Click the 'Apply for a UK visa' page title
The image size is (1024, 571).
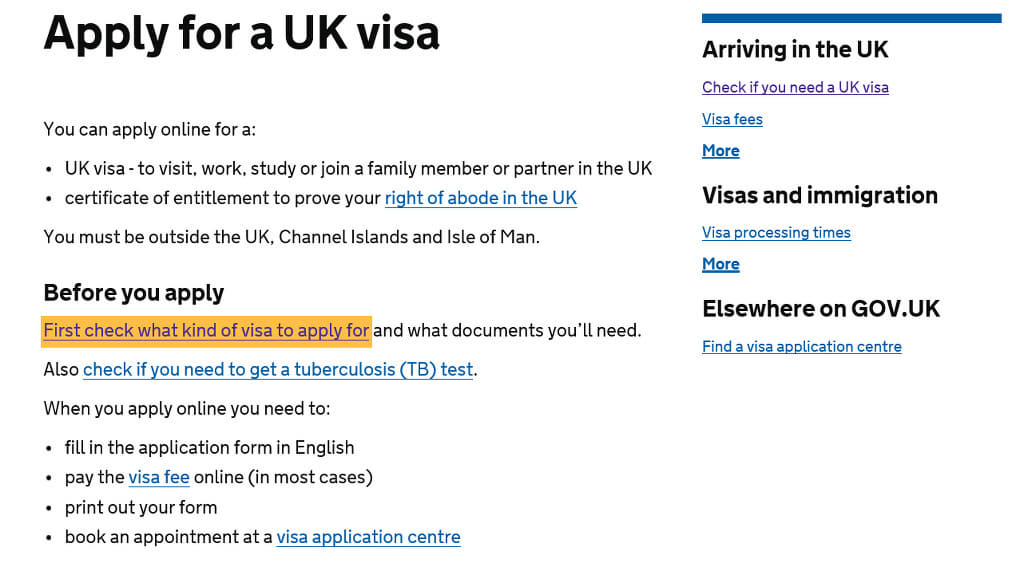click(241, 33)
